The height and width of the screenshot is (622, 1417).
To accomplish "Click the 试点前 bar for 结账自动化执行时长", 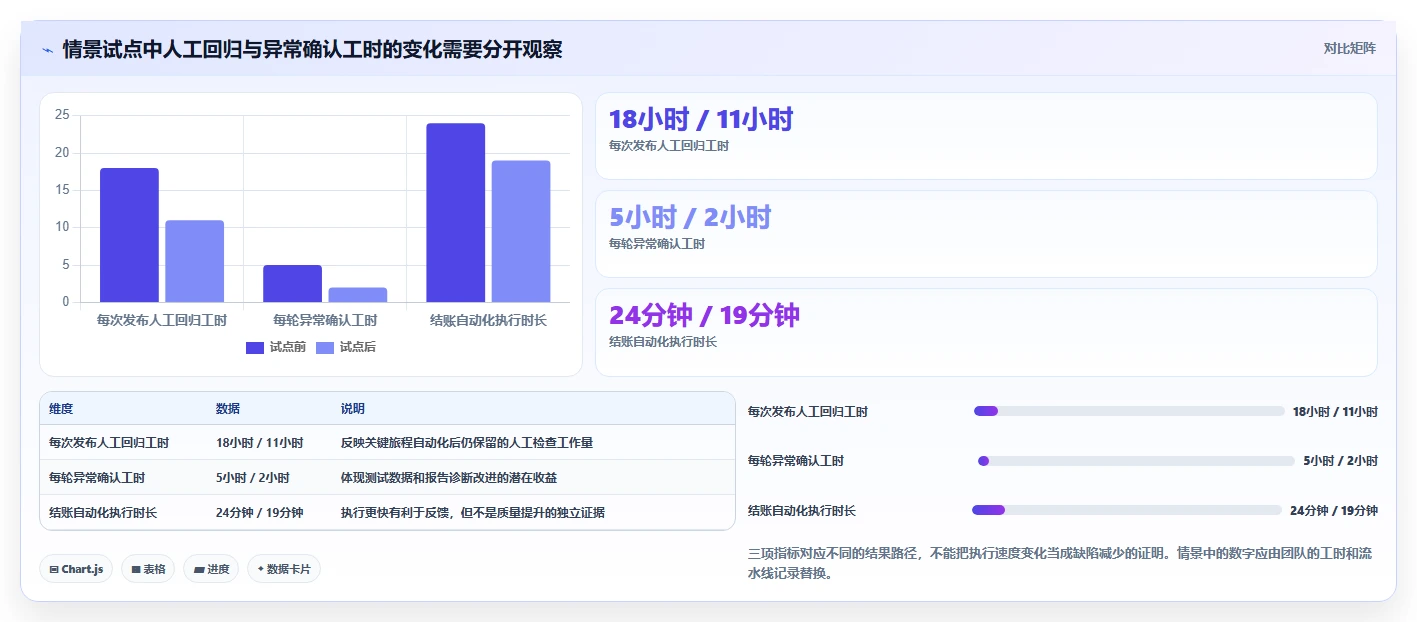I will (x=456, y=213).
